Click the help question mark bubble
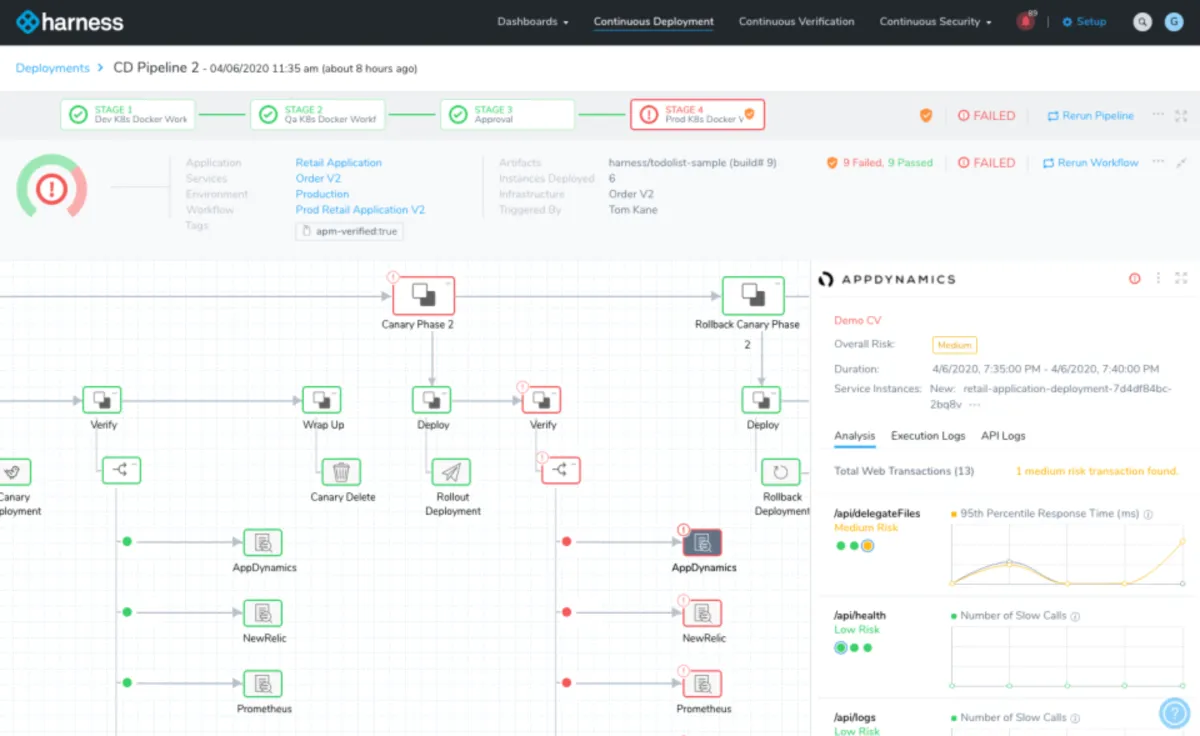Screen dimensions: 1200x736 coord(1174,712)
